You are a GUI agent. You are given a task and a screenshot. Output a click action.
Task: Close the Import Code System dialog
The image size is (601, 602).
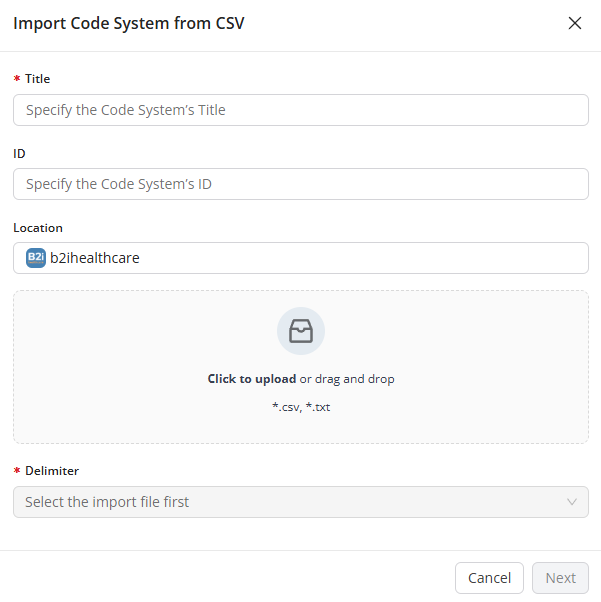click(x=575, y=23)
